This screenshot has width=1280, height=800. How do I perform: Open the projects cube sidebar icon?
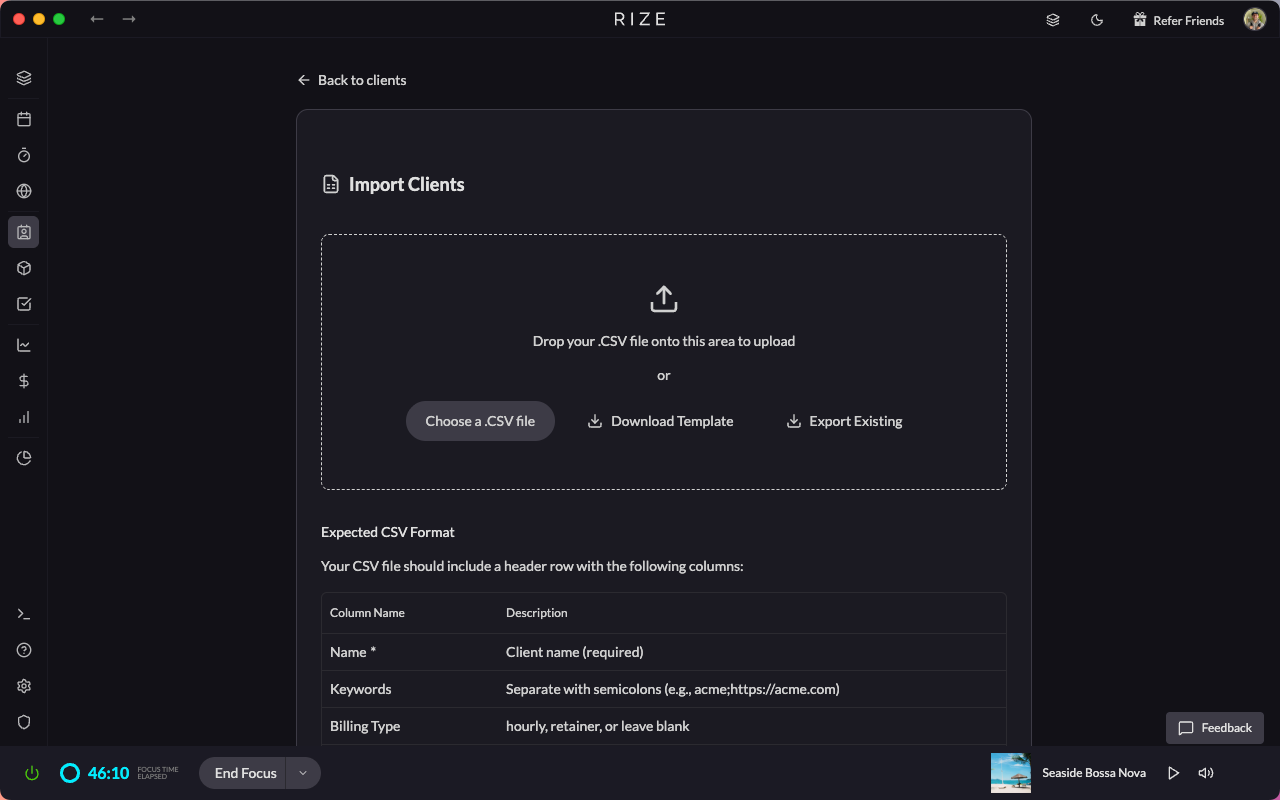click(x=24, y=268)
